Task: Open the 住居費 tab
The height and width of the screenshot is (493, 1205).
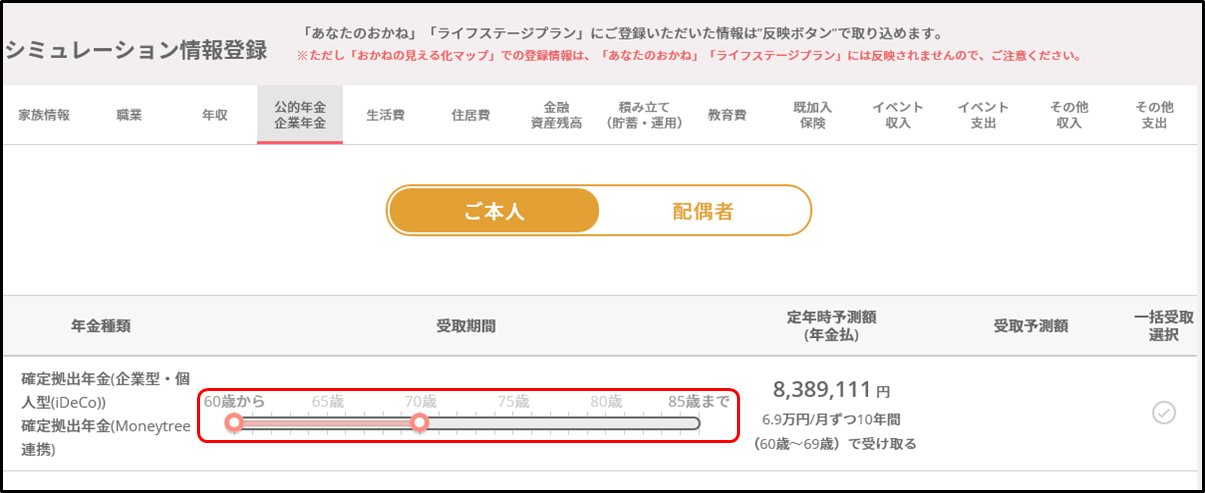Action: pyautogui.click(x=471, y=115)
